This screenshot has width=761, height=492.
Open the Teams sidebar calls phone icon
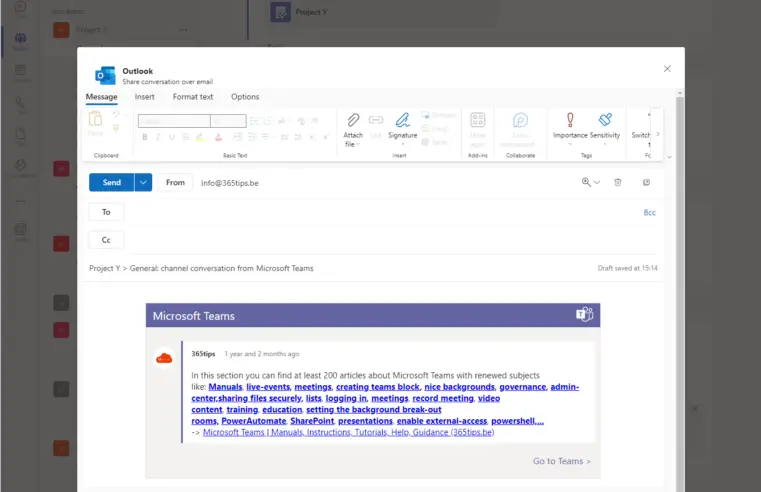coord(20,103)
